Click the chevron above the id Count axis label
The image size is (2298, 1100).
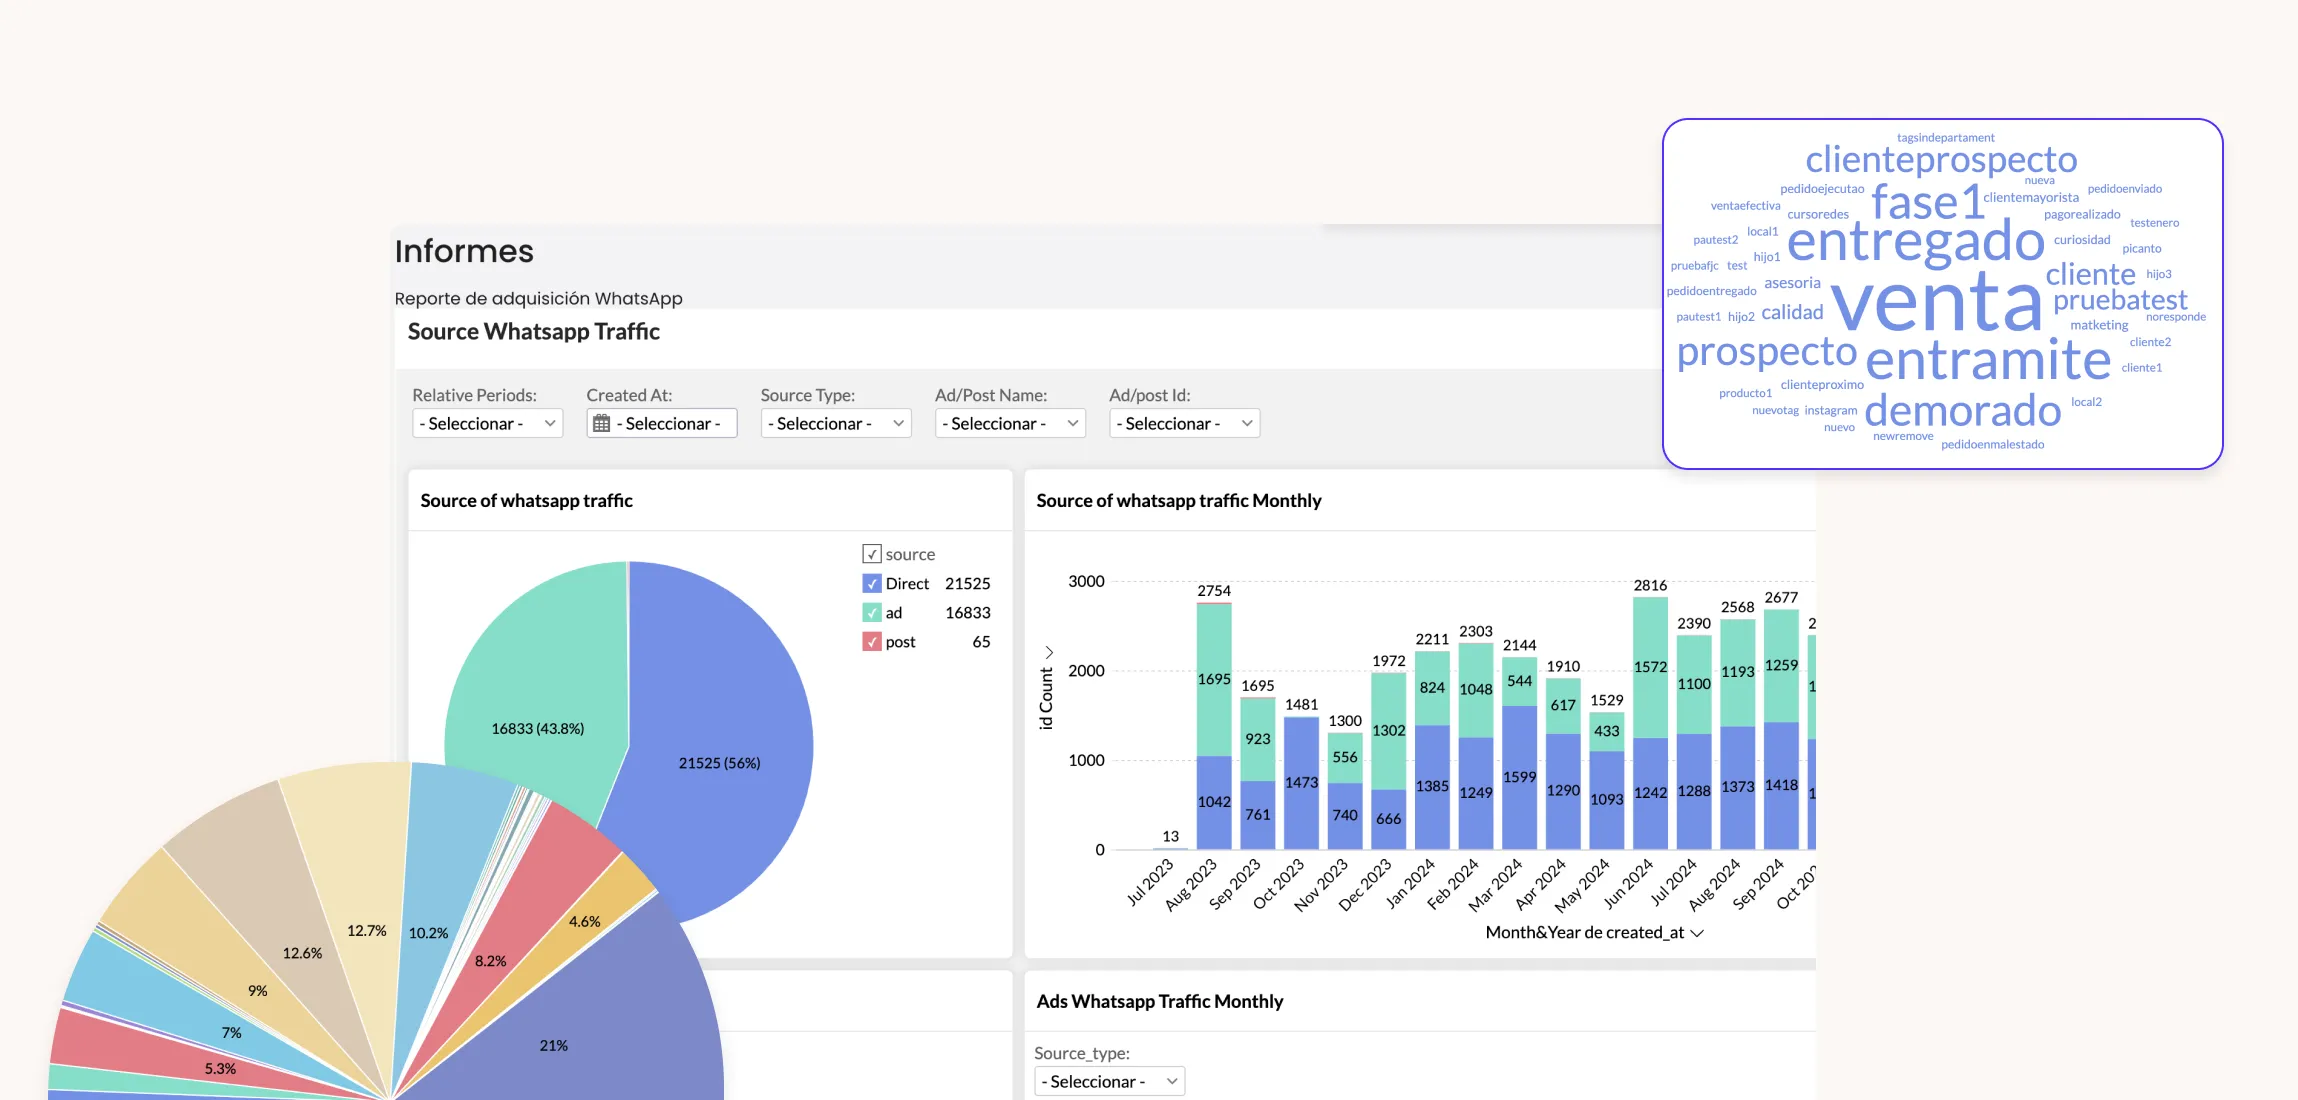(x=1048, y=652)
